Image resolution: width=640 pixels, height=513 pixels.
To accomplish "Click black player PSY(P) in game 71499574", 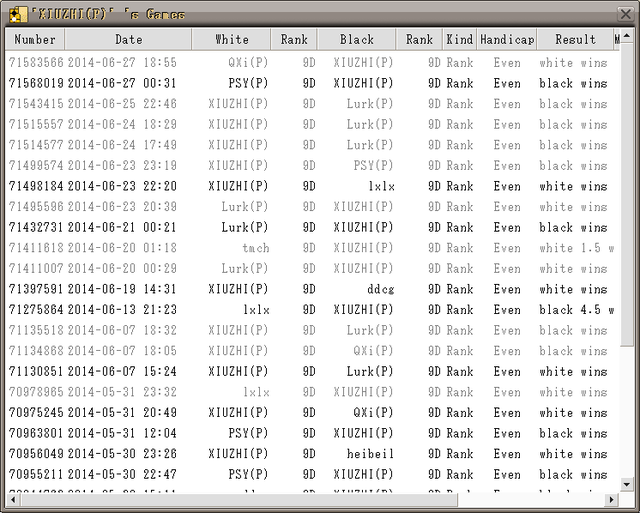I will click(373, 165).
